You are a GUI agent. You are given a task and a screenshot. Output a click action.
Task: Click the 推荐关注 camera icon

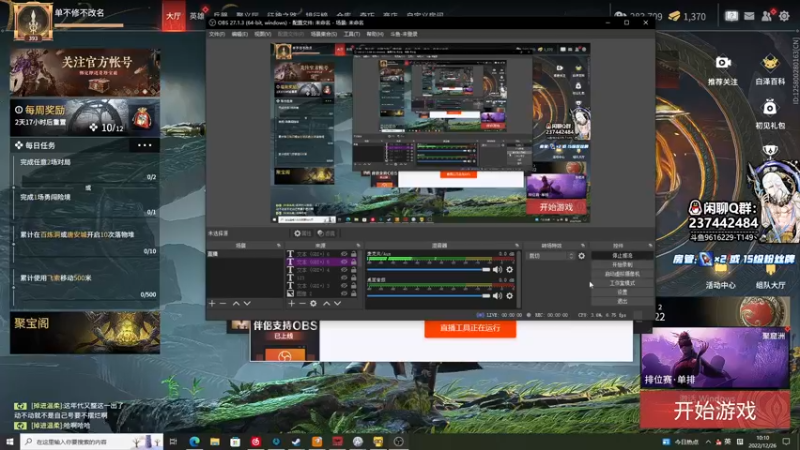(x=722, y=63)
